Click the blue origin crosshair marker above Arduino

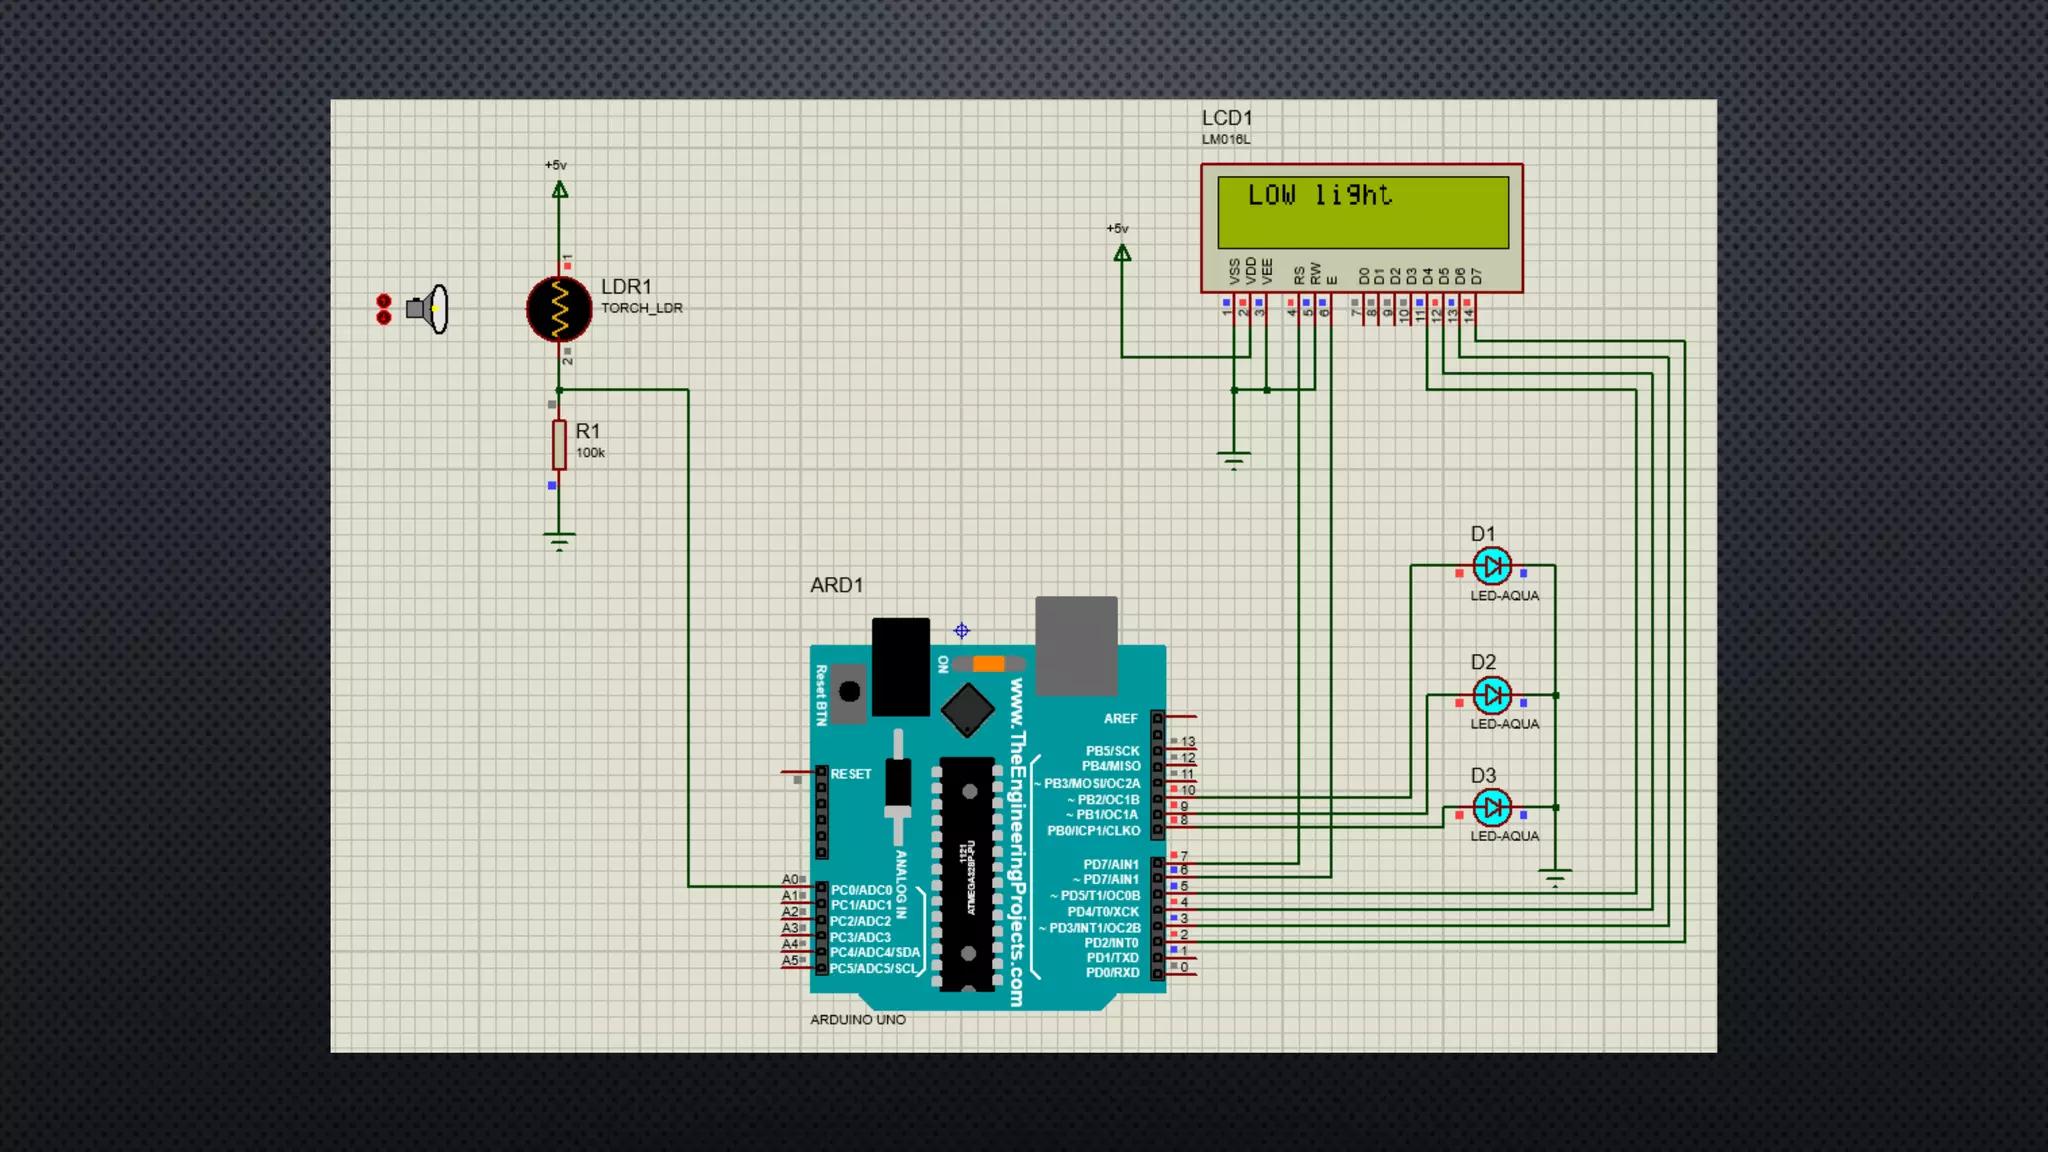(961, 631)
